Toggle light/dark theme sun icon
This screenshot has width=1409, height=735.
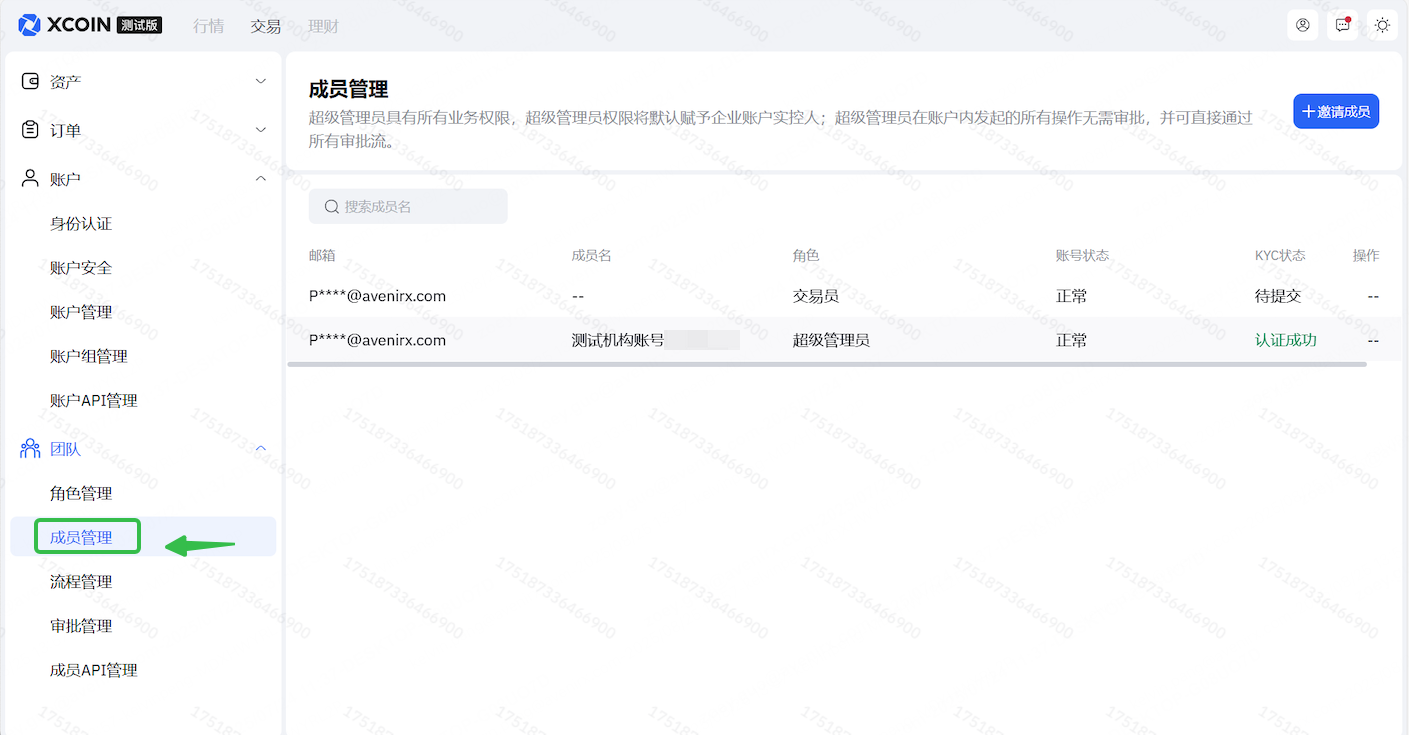(1382, 25)
